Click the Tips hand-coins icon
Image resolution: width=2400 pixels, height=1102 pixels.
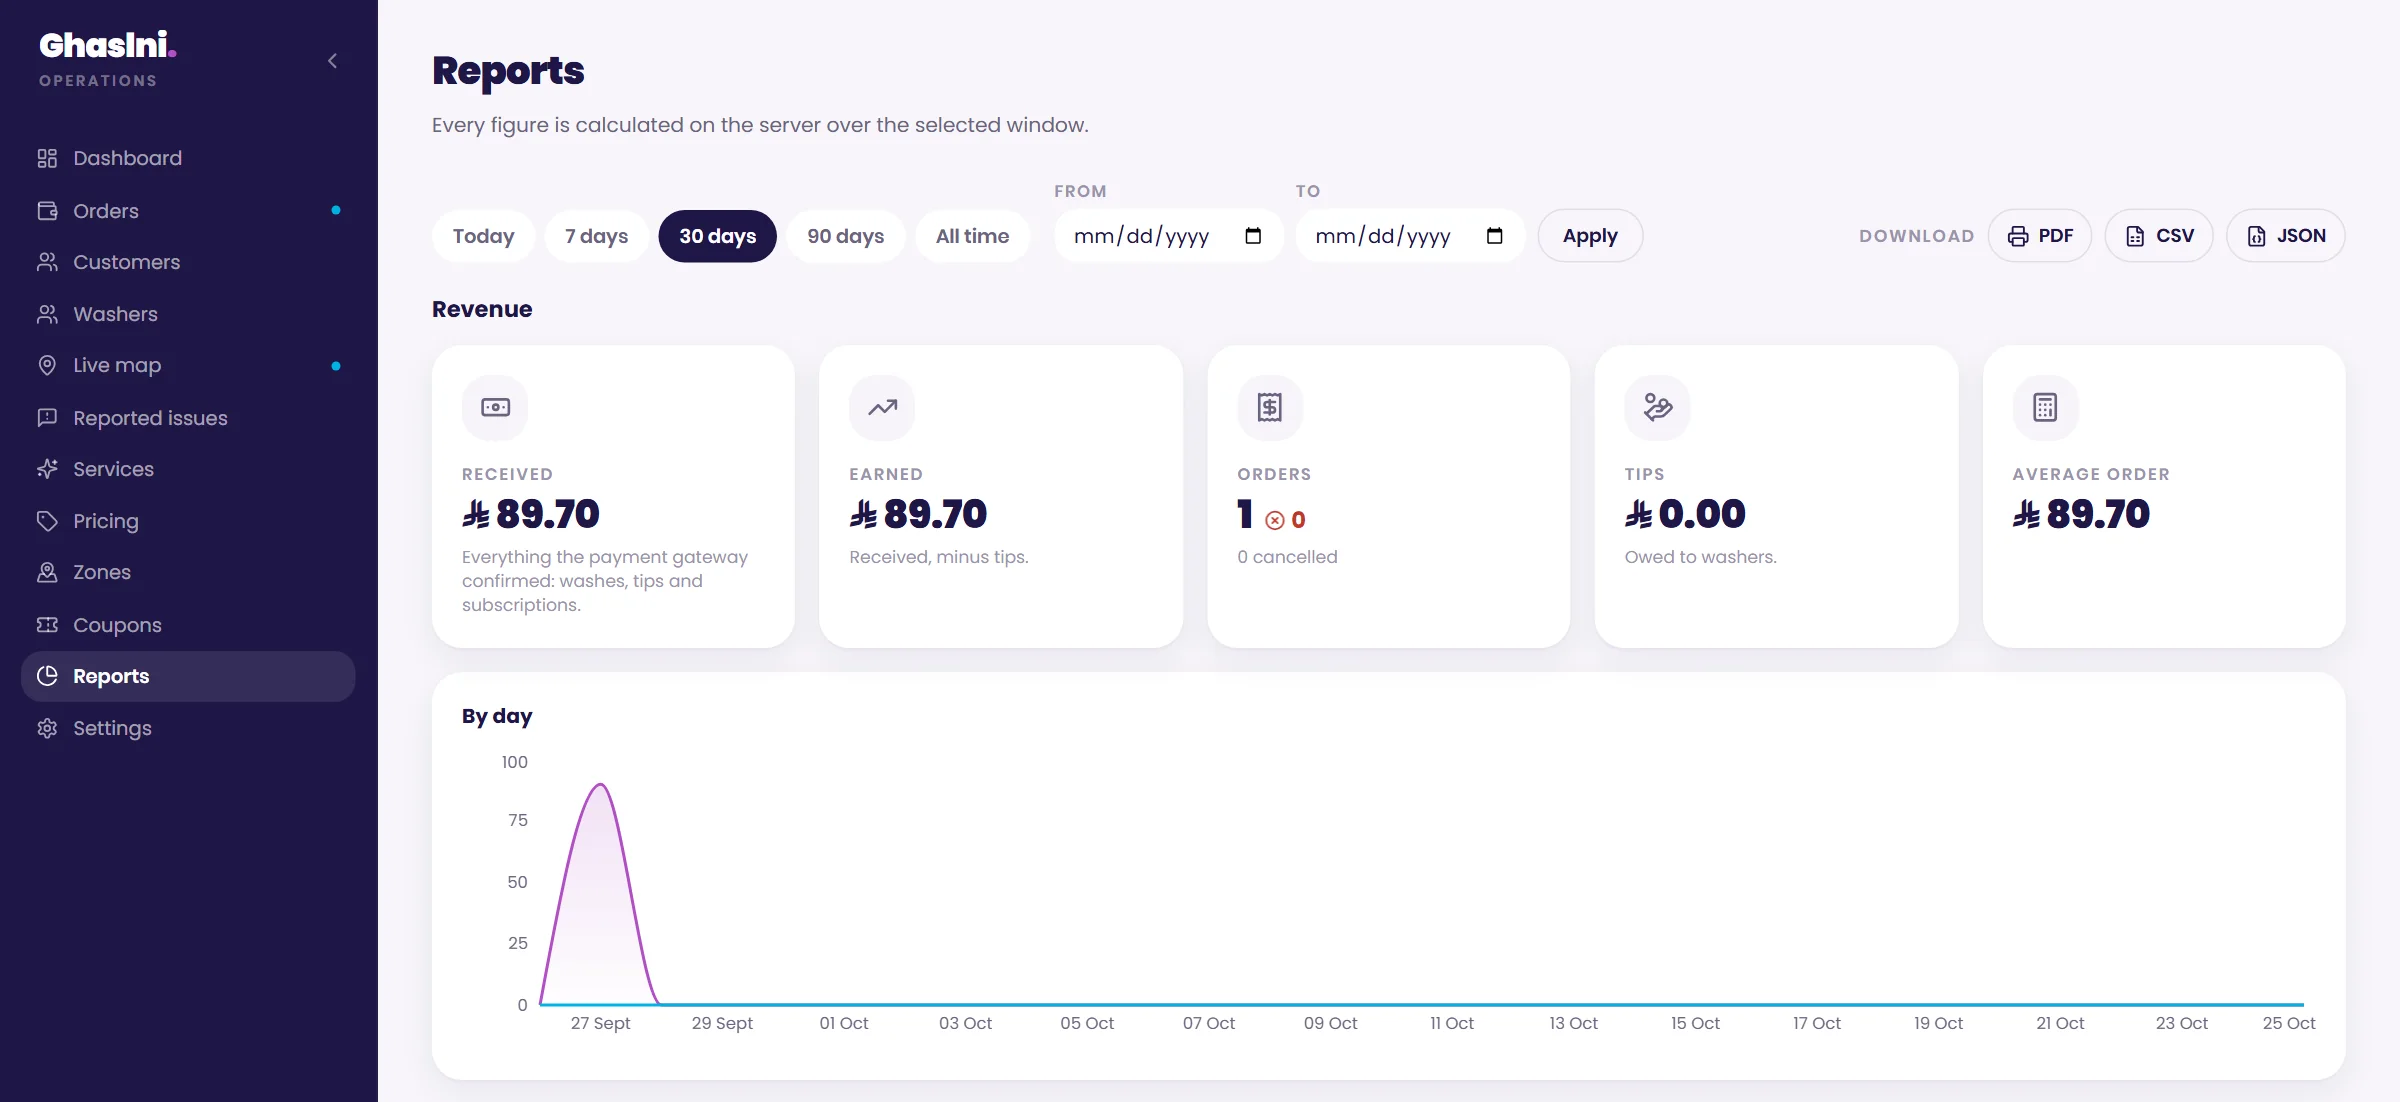pos(1657,408)
